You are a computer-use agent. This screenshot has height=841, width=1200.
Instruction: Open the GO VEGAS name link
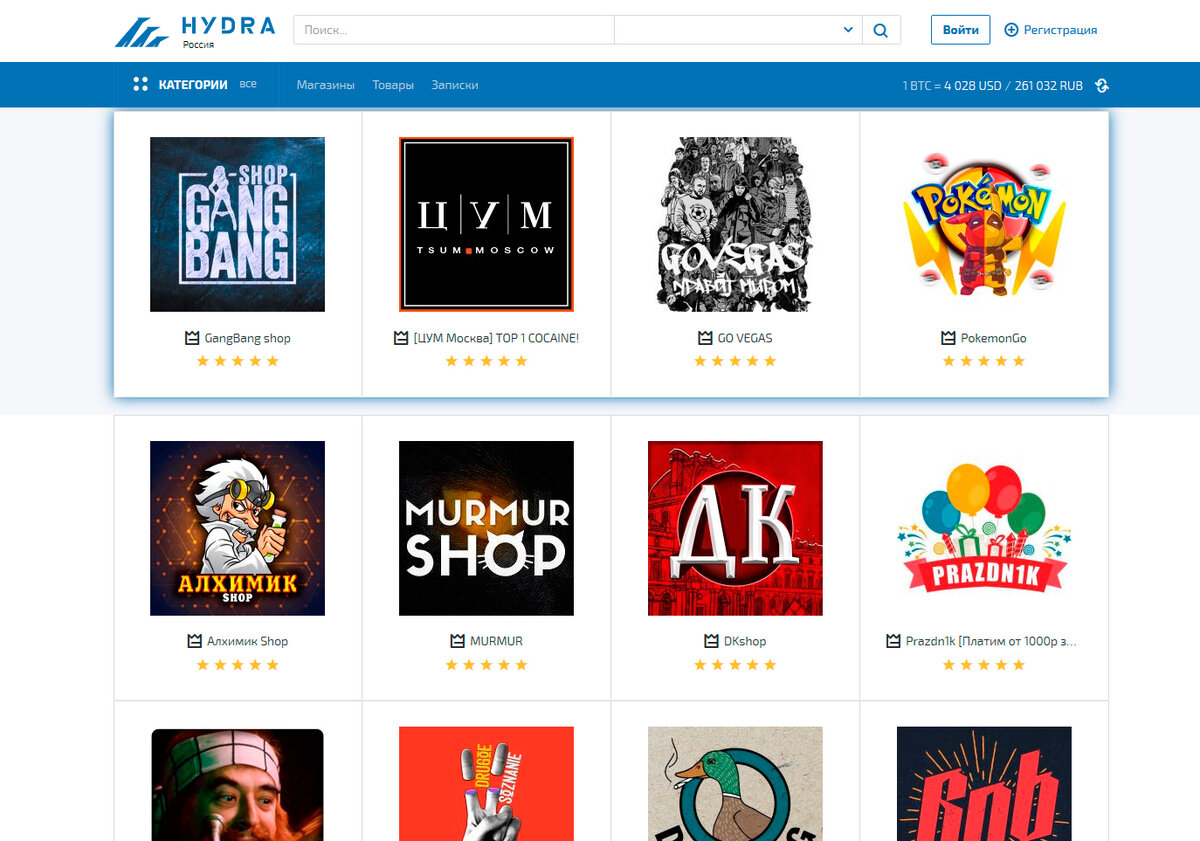click(745, 338)
